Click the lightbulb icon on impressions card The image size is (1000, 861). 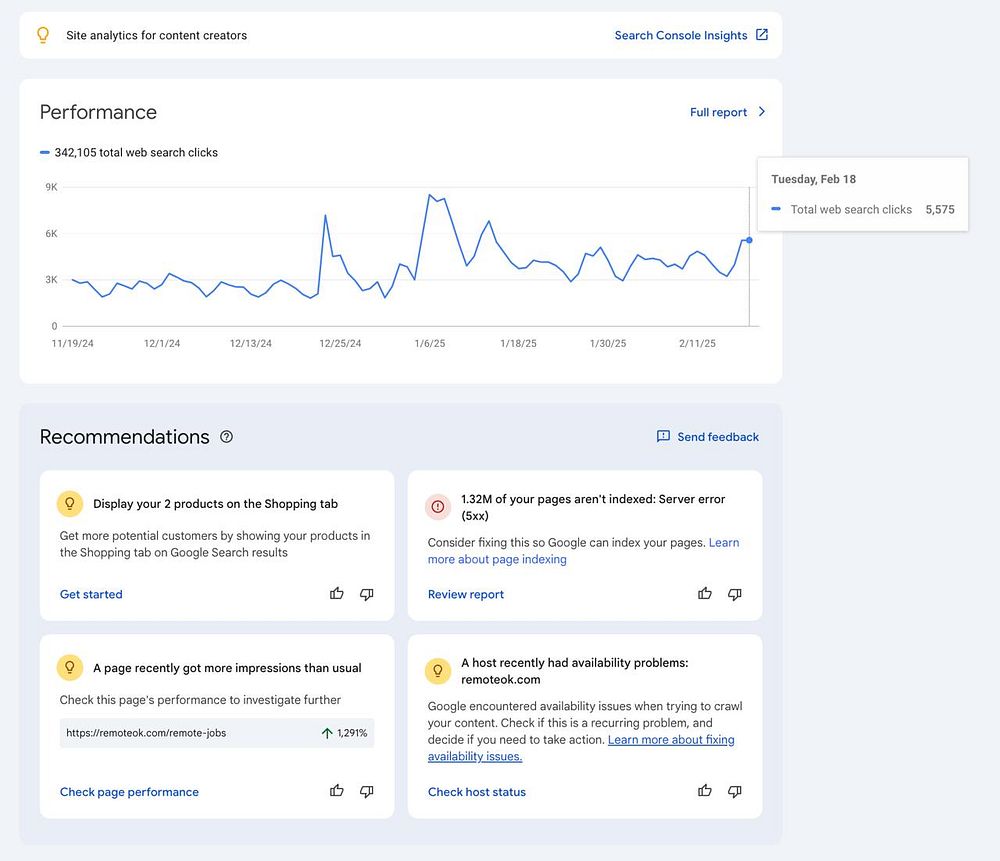click(70, 668)
